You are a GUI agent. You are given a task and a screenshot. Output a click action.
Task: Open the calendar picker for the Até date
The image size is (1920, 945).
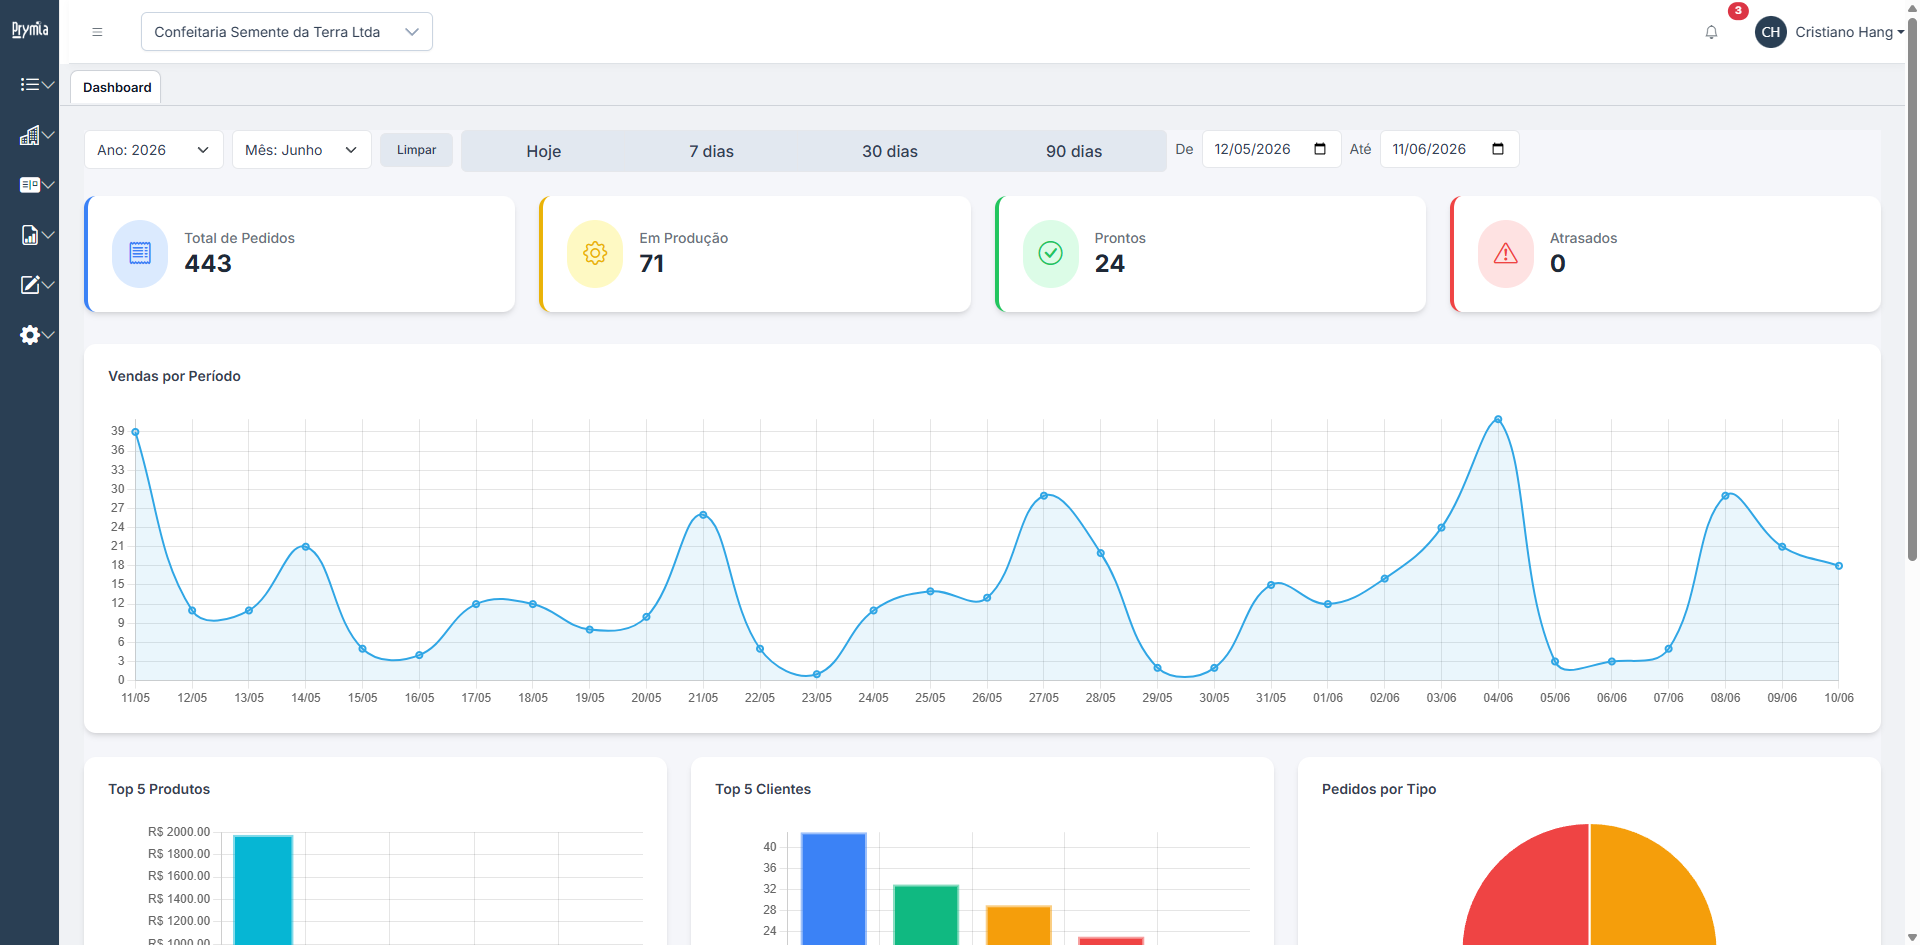pyautogui.click(x=1498, y=149)
